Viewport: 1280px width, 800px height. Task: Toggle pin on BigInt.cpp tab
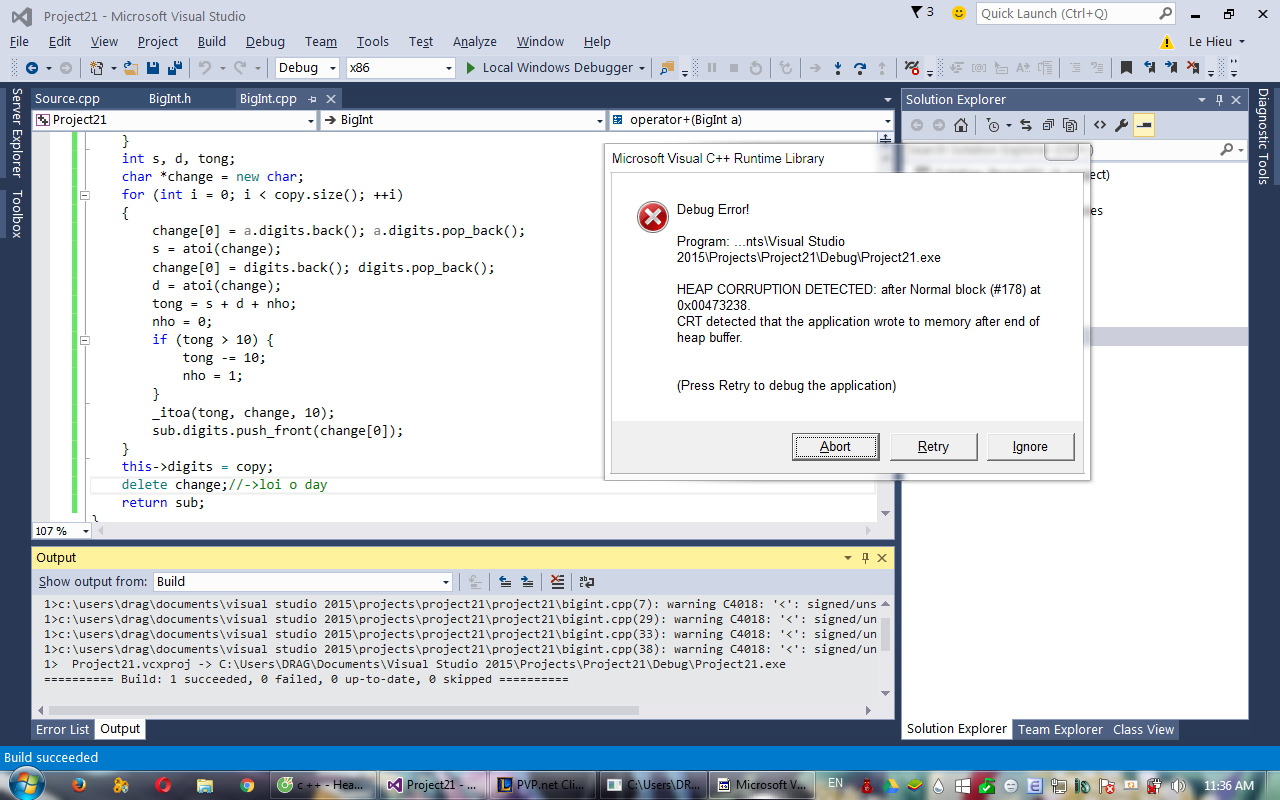pos(312,99)
